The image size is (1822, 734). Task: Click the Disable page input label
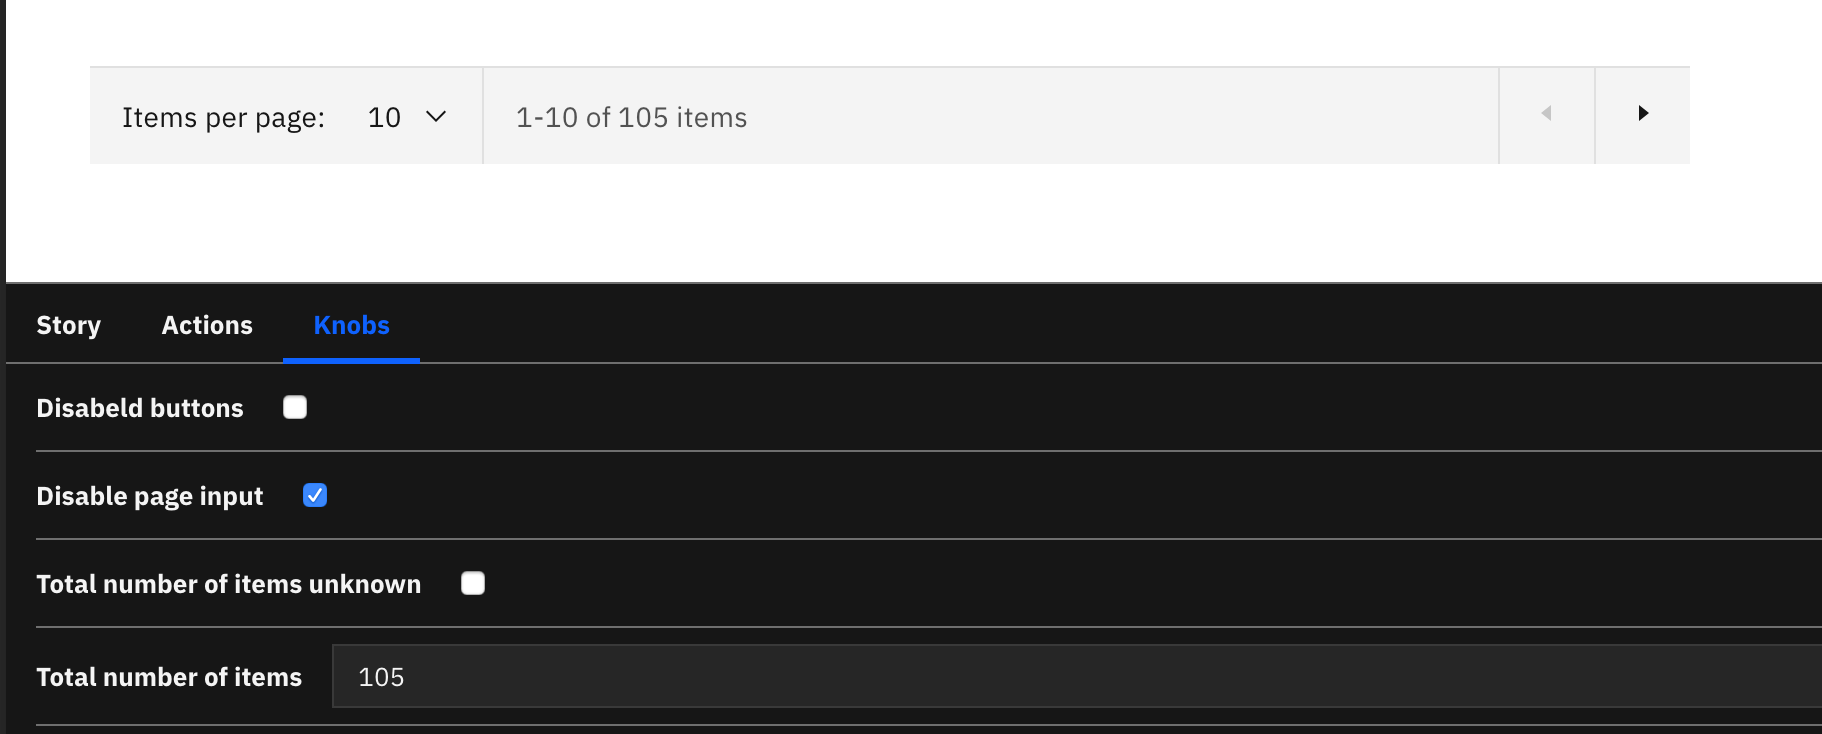point(149,495)
